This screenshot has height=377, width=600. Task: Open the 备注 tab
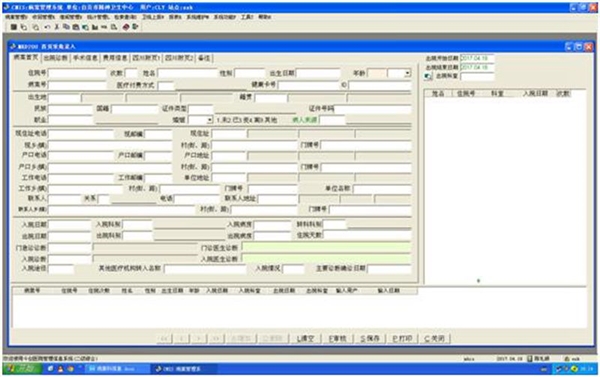click(204, 58)
